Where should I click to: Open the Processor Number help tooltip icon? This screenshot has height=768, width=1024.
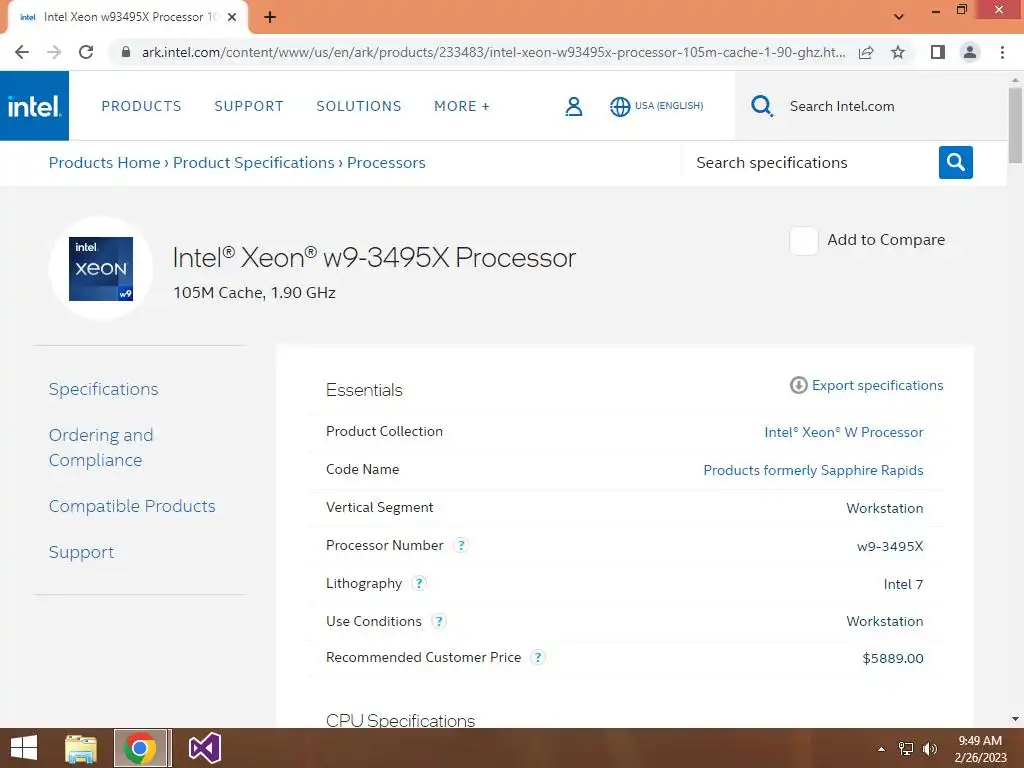[x=461, y=545]
